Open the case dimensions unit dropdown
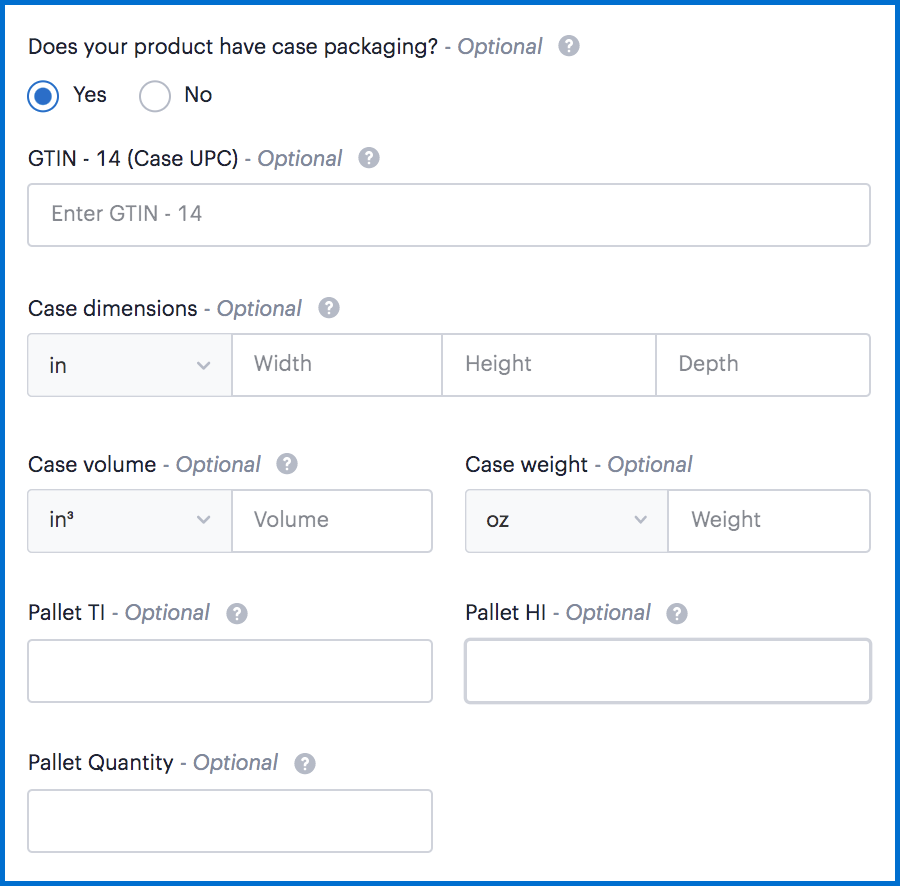This screenshot has height=886, width=900. pyautogui.click(x=130, y=365)
